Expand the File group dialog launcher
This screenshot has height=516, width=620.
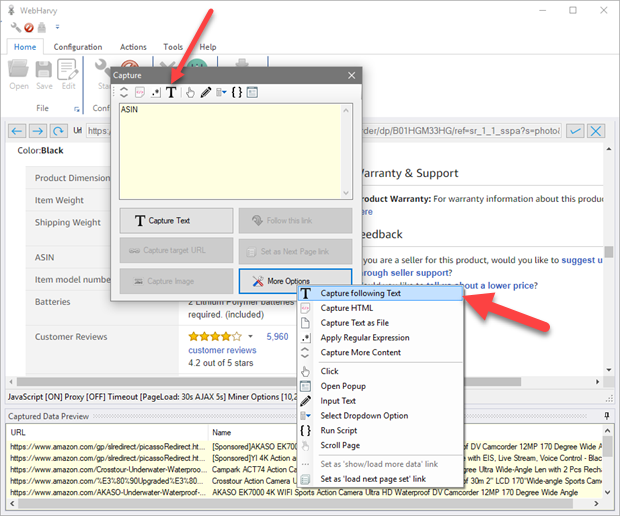tap(74, 107)
